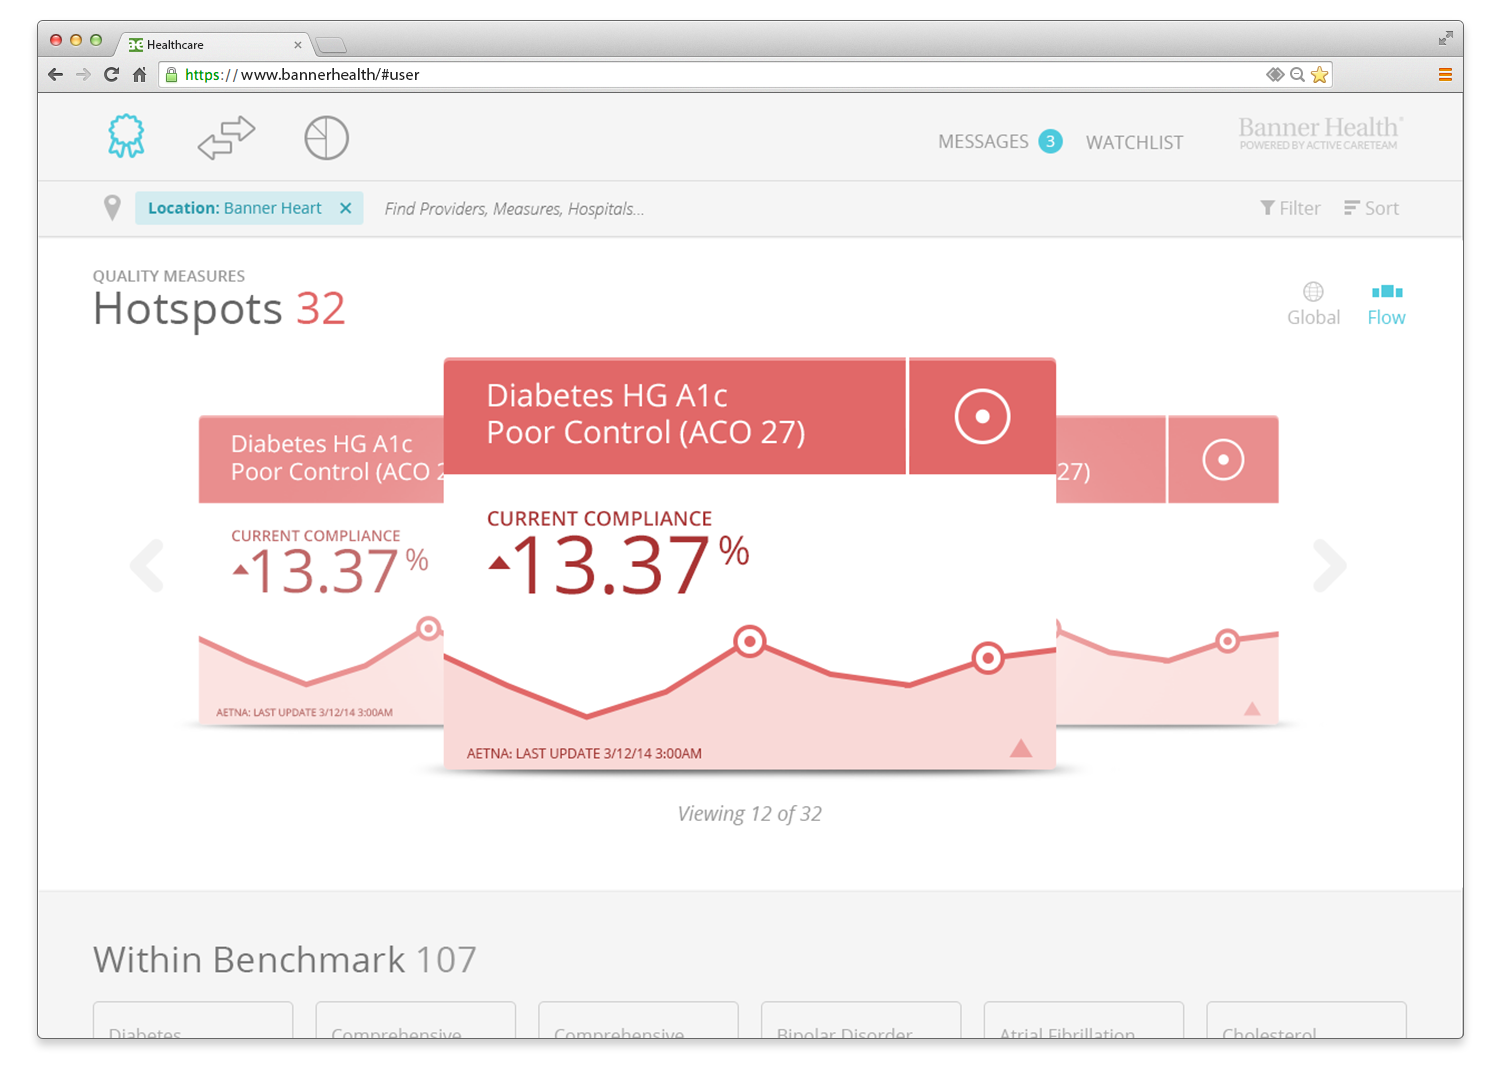The image size is (1500, 1070).
Task: Open the WATCHLIST
Action: click(1134, 142)
